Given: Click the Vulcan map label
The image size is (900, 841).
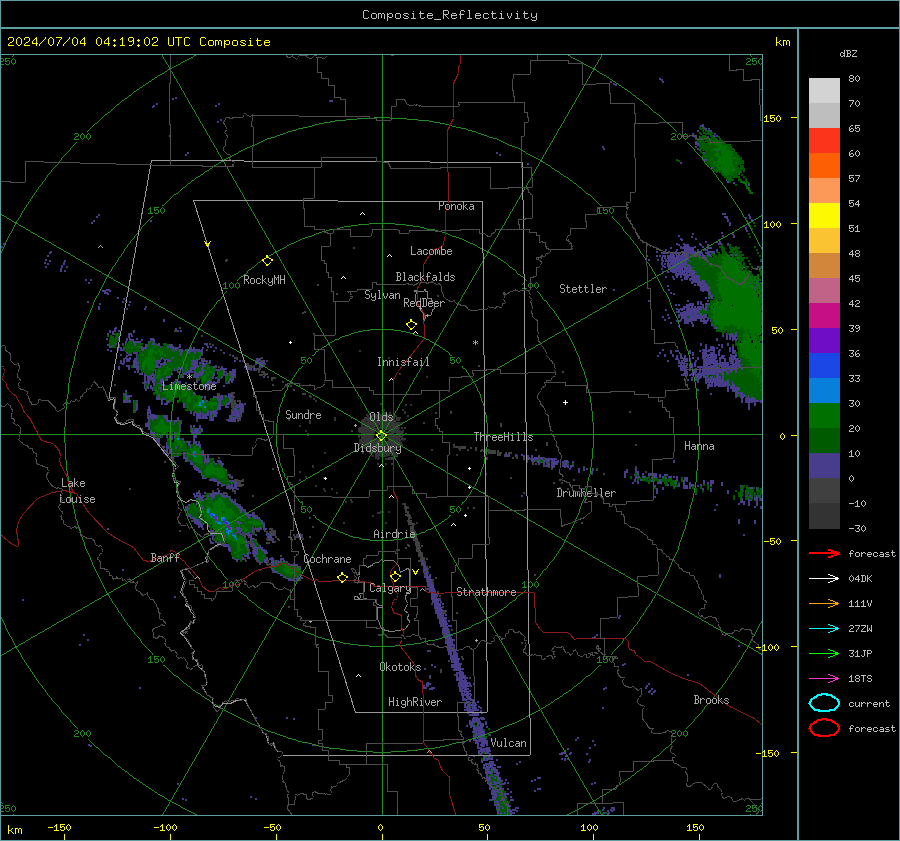Looking at the screenshot, I should (508, 743).
